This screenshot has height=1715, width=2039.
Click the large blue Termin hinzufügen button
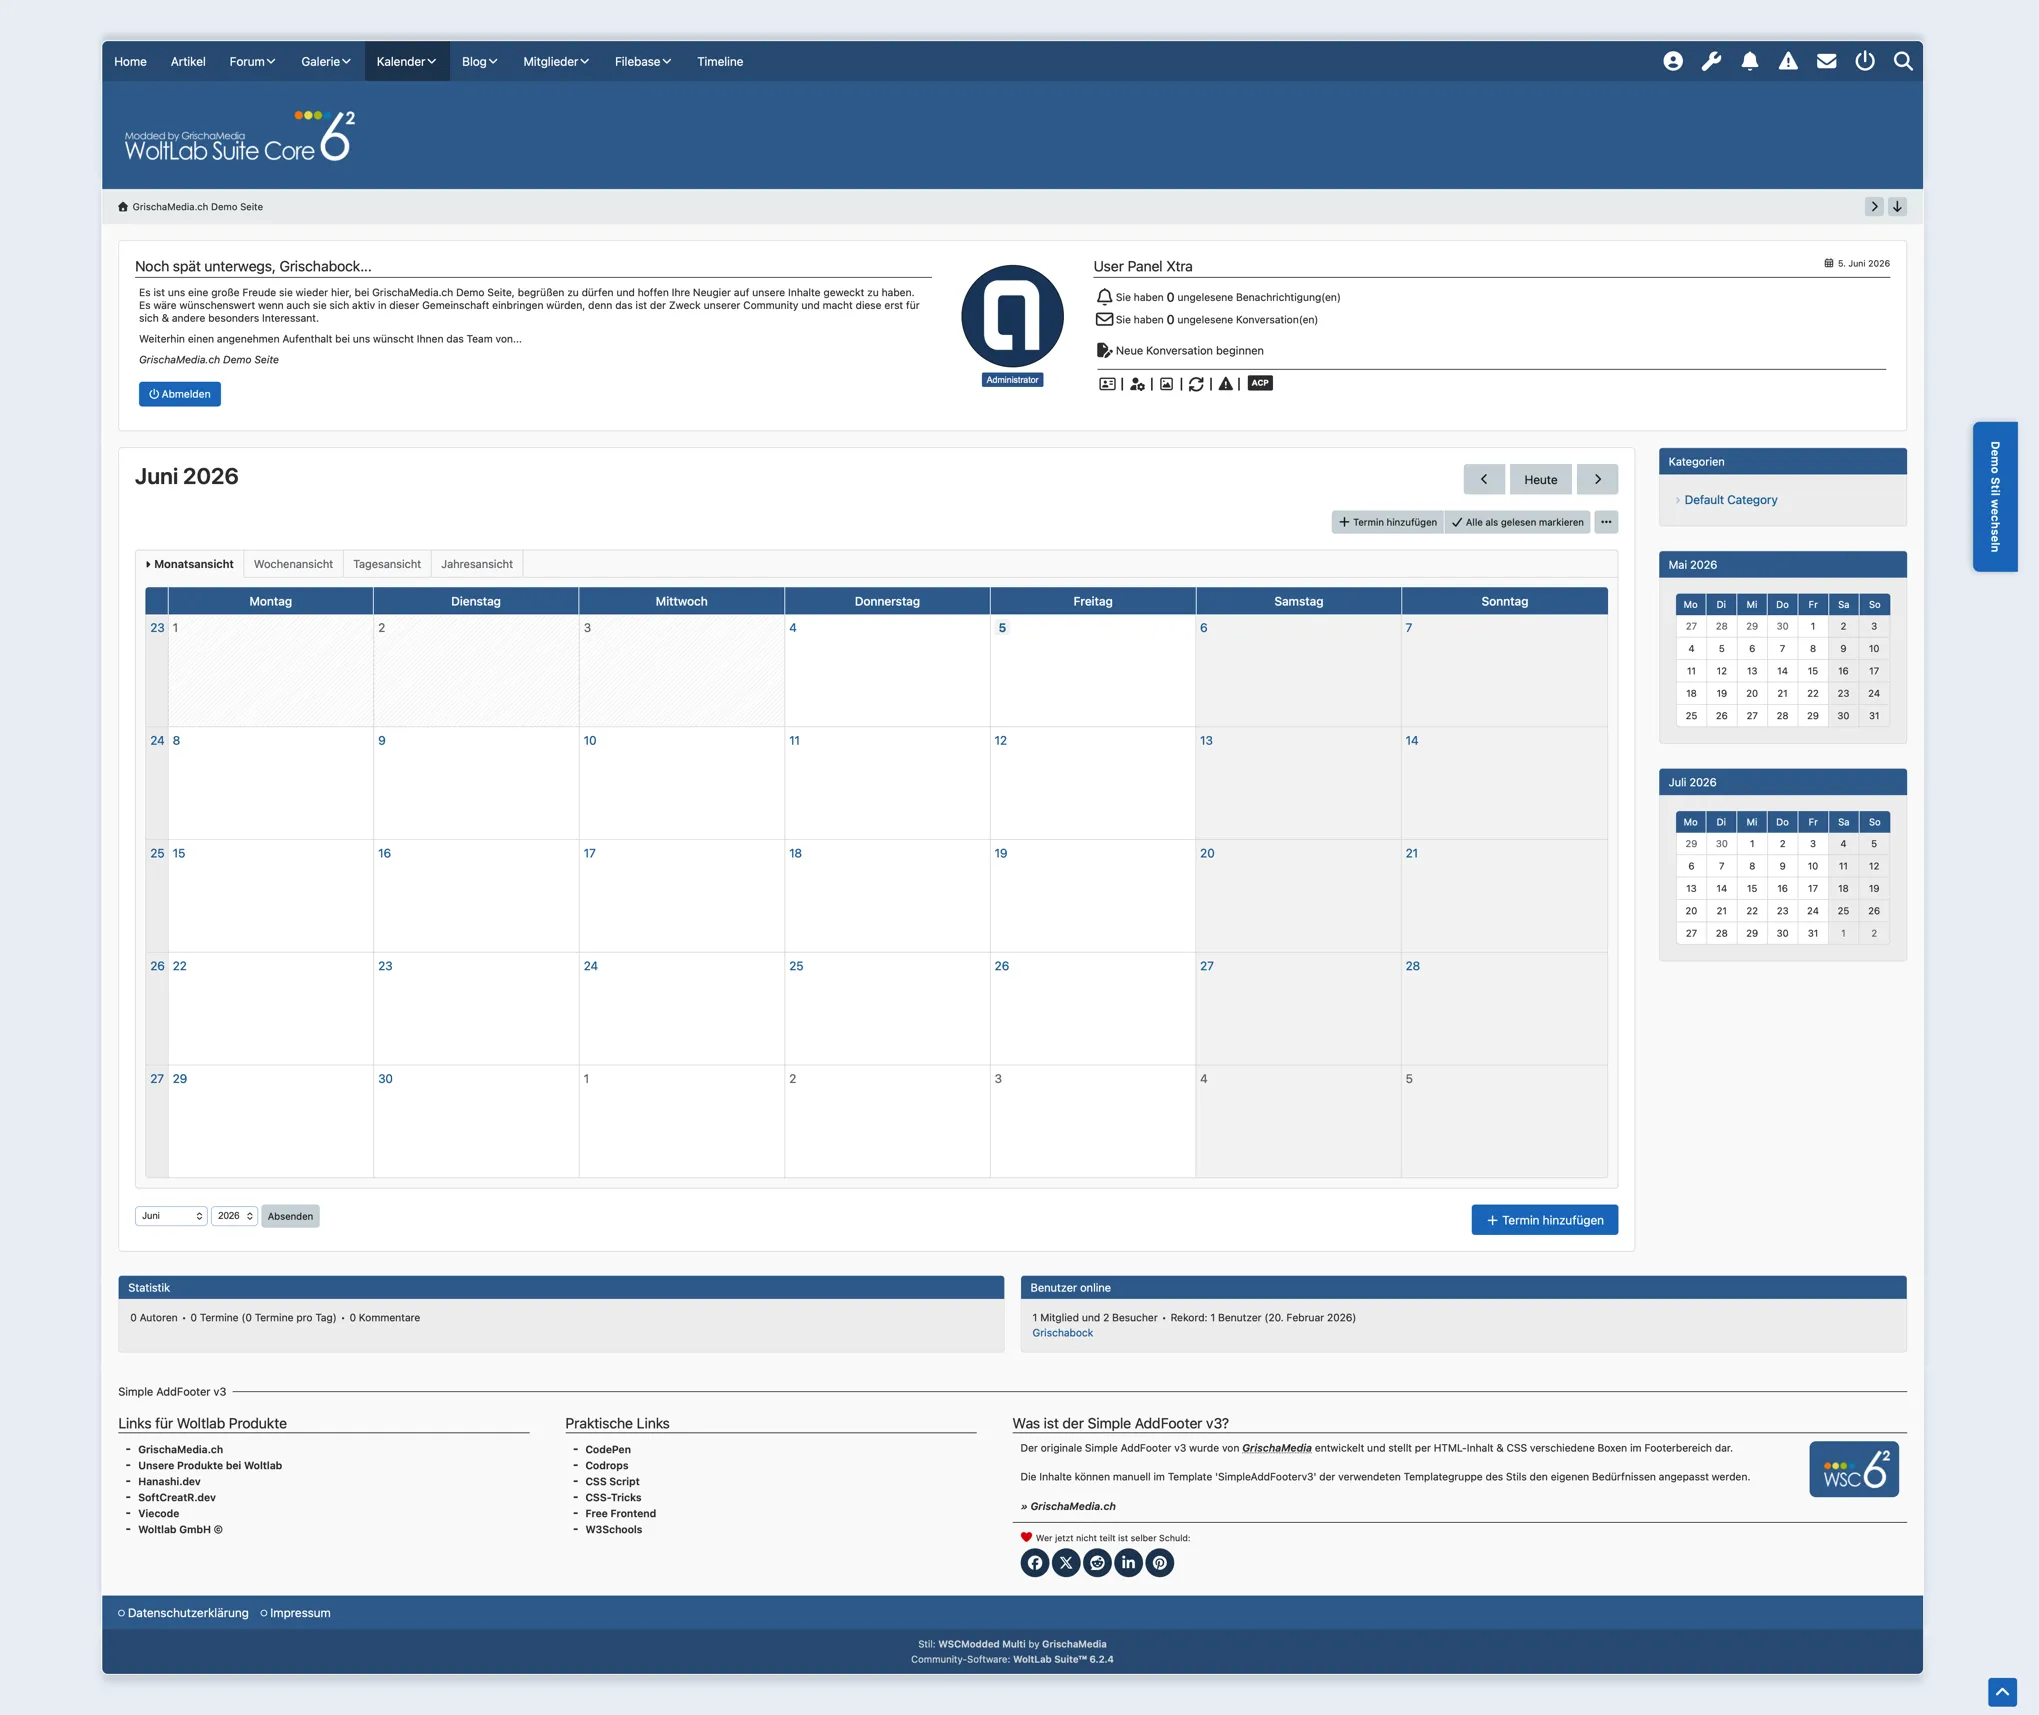(x=1544, y=1220)
